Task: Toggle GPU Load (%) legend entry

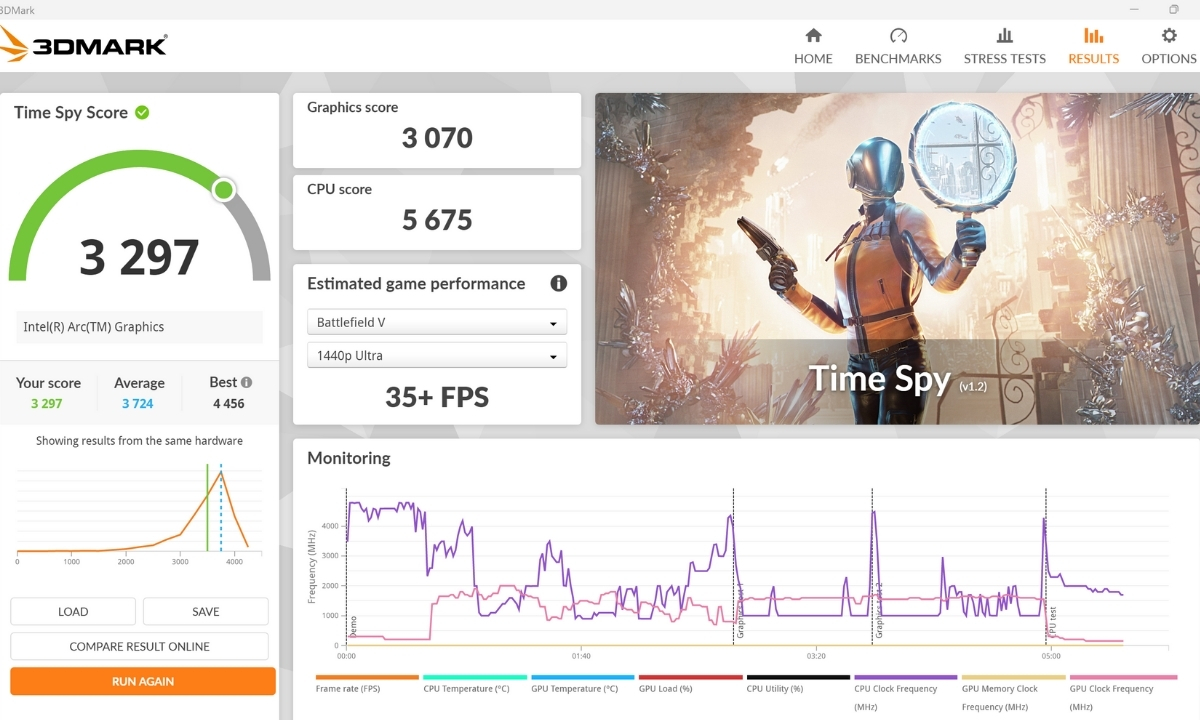Action: [690, 683]
